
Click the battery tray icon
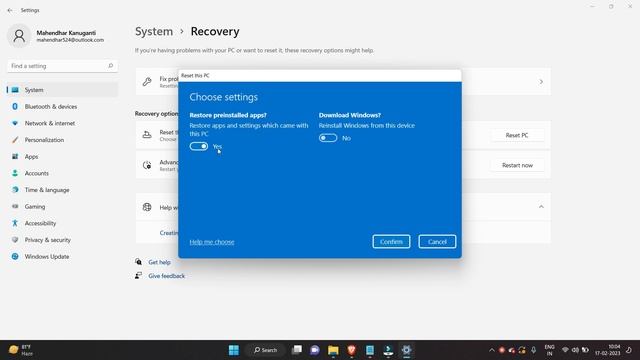coord(585,350)
